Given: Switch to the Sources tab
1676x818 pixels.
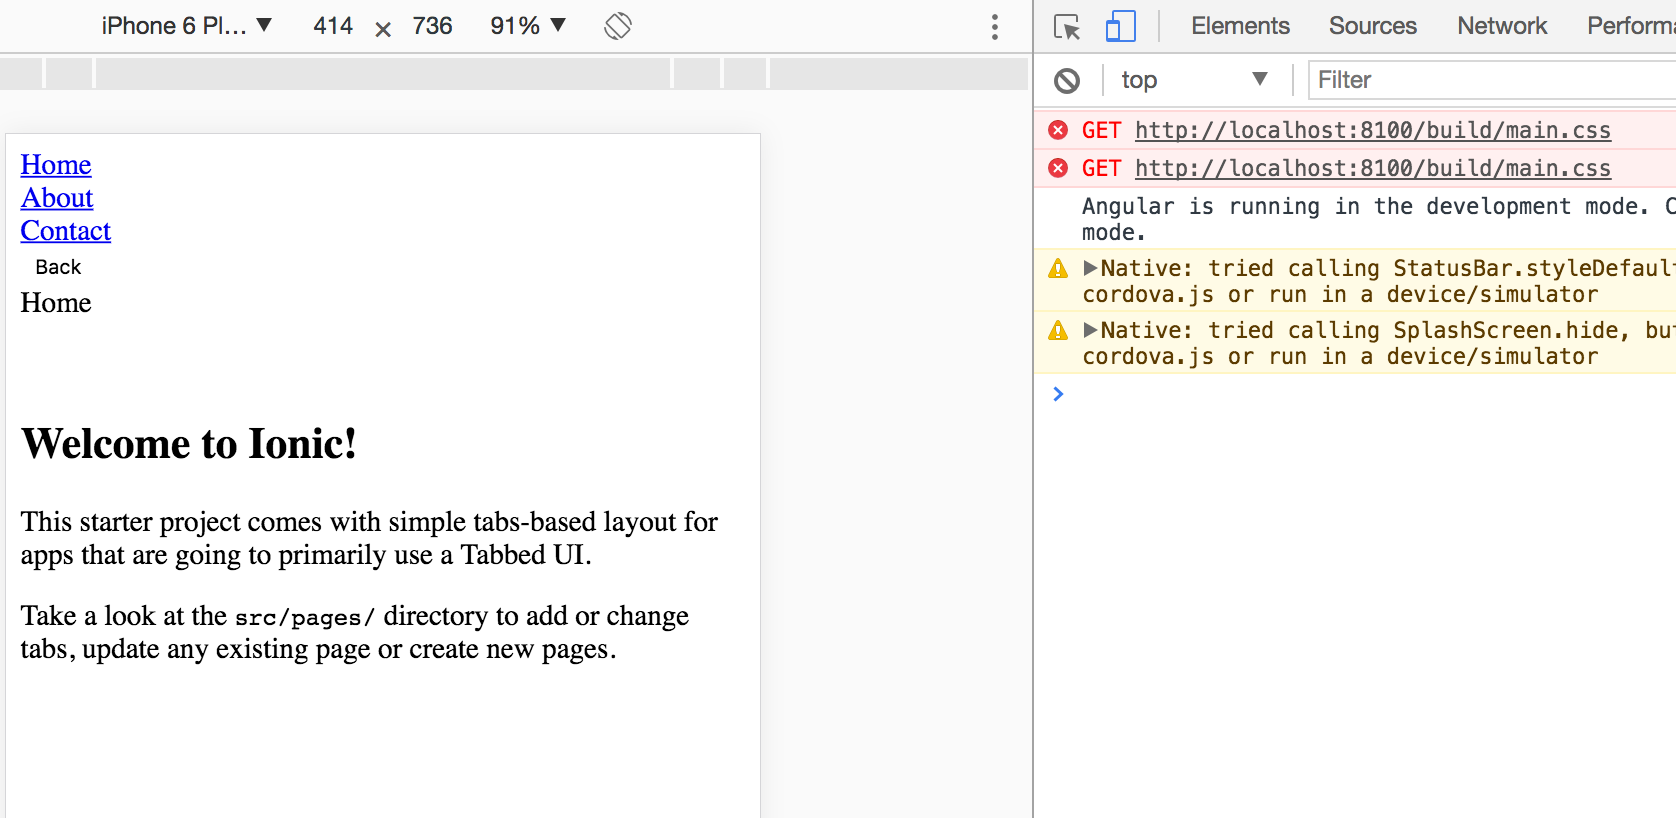Looking at the screenshot, I should coord(1372,26).
